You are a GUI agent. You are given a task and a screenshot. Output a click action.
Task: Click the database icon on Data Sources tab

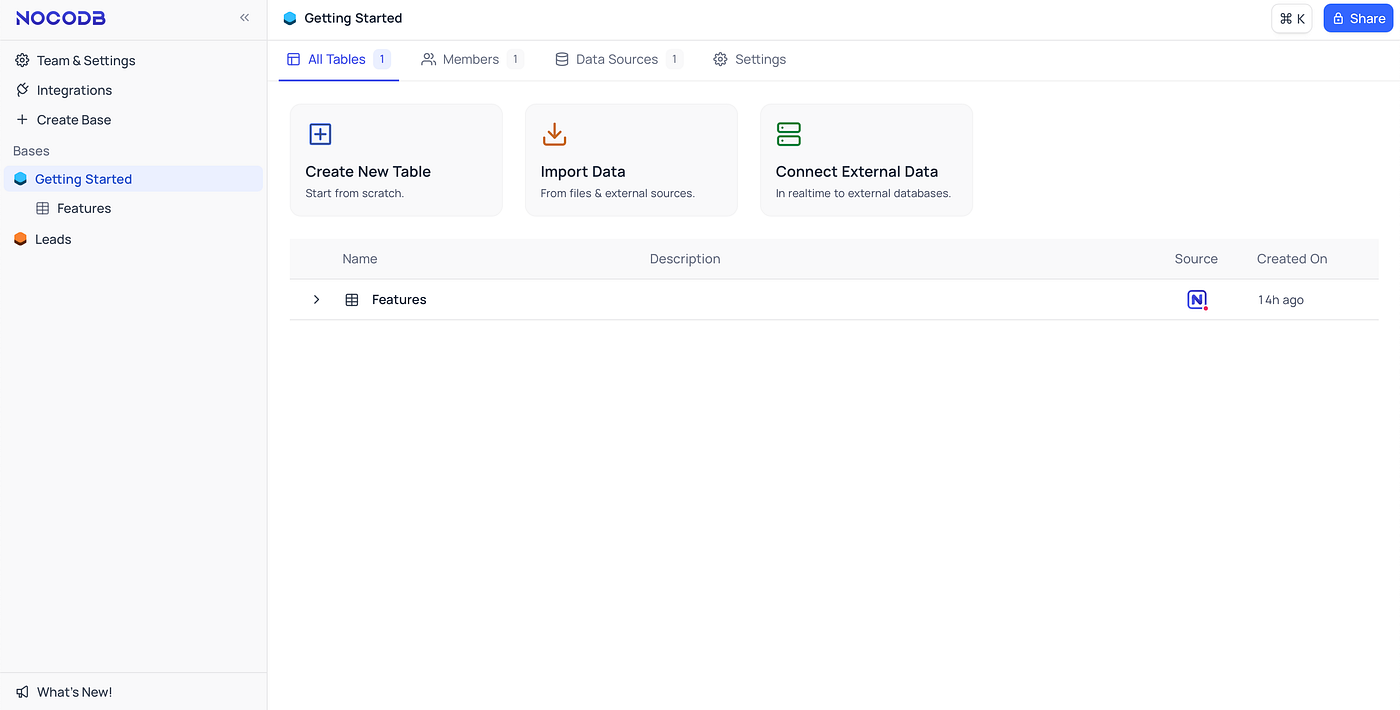562,60
